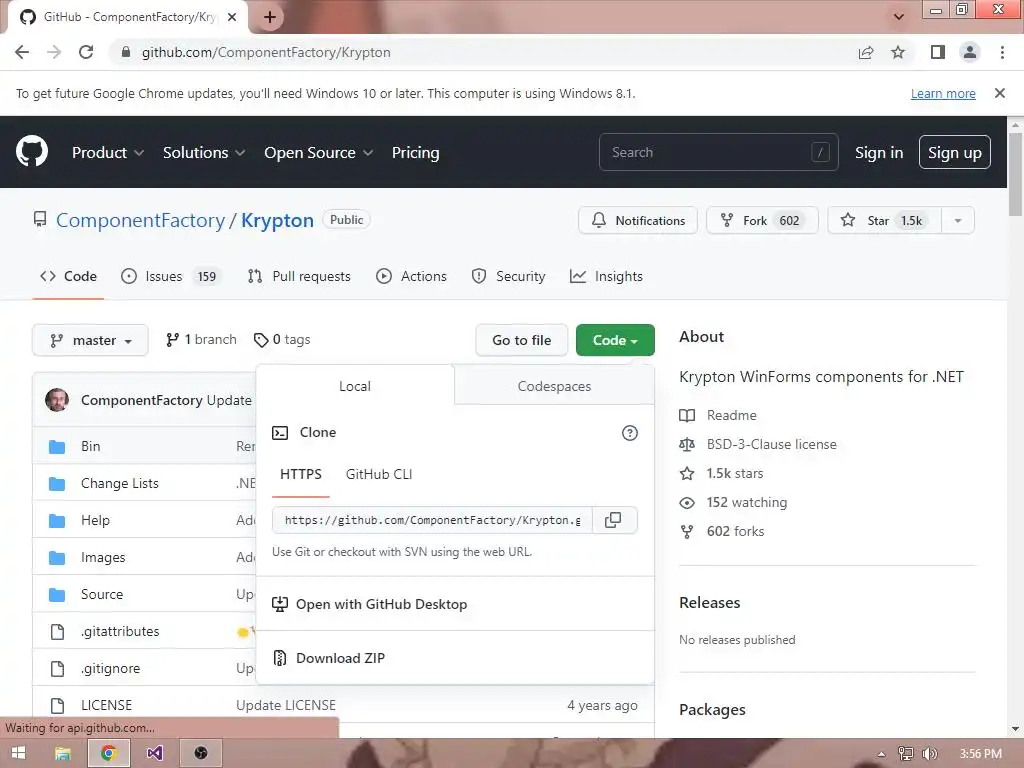Click the Go to file button
The height and width of the screenshot is (768, 1024).
coord(522,340)
